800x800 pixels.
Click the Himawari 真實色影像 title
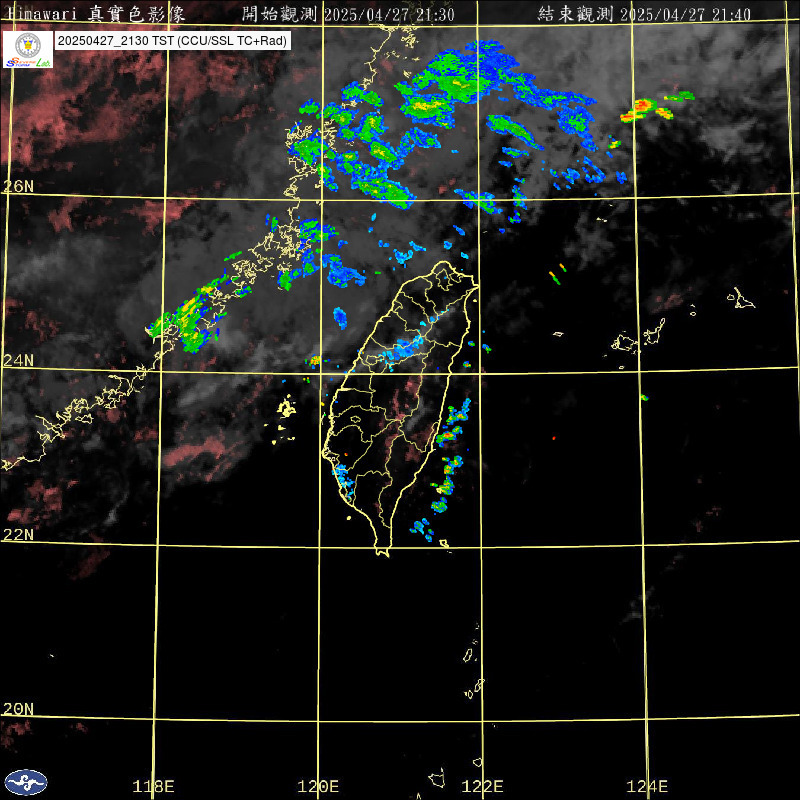click(x=97, y=14)
